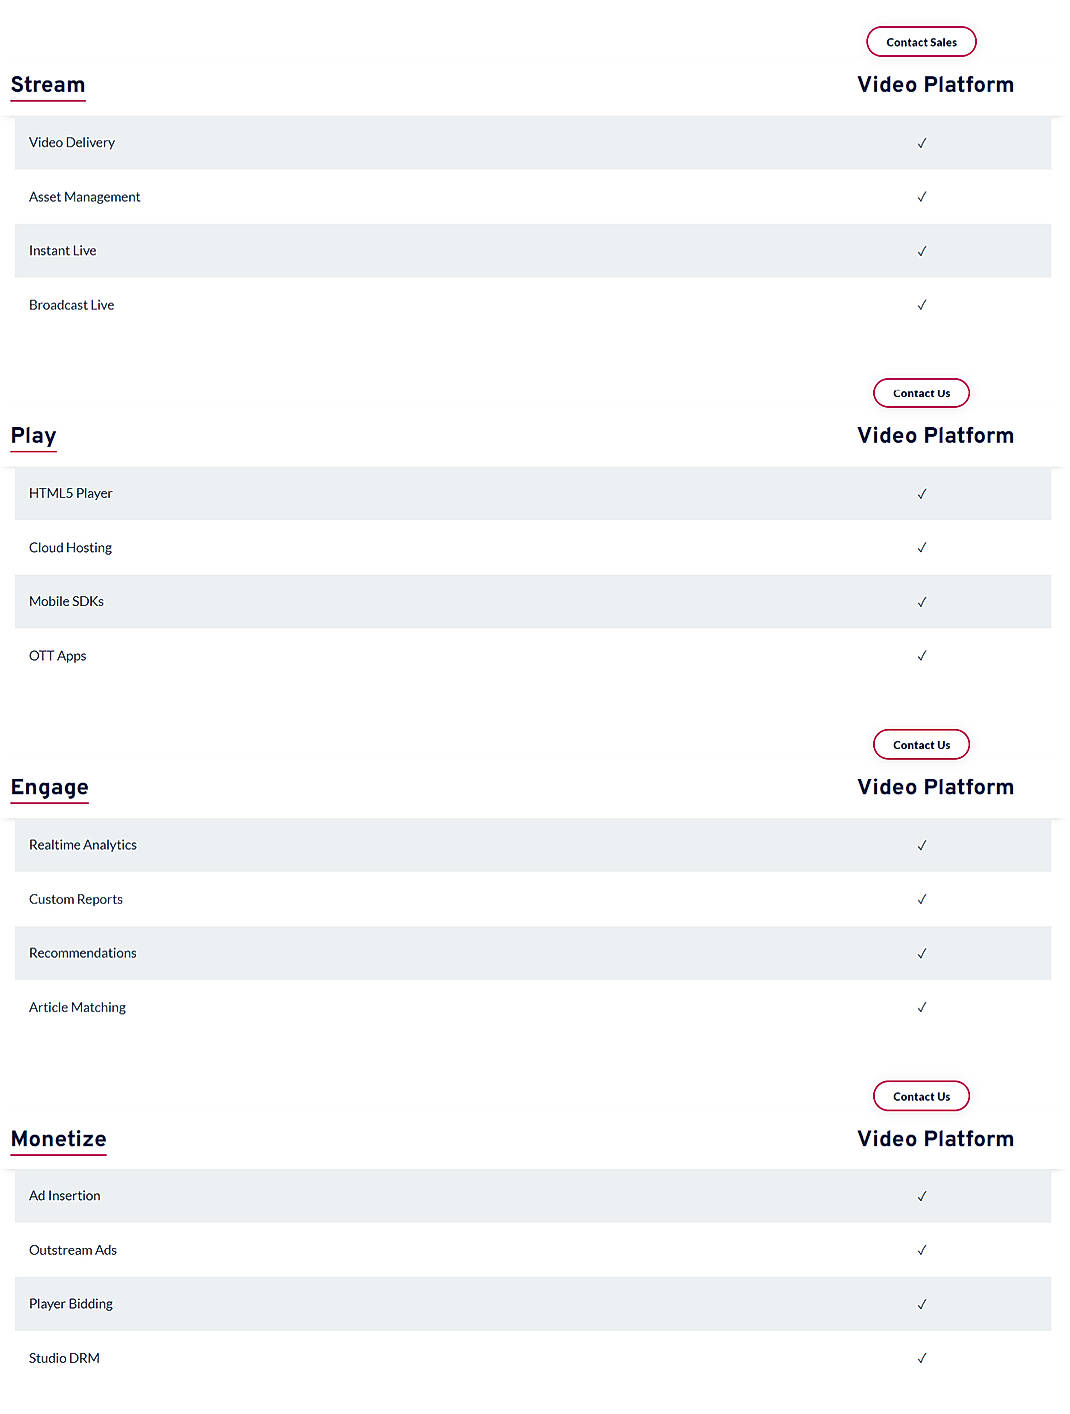This screenshot has width=1070, height=1414.
Task: Click the Article Matching row label
Action: coord(77,1007)
